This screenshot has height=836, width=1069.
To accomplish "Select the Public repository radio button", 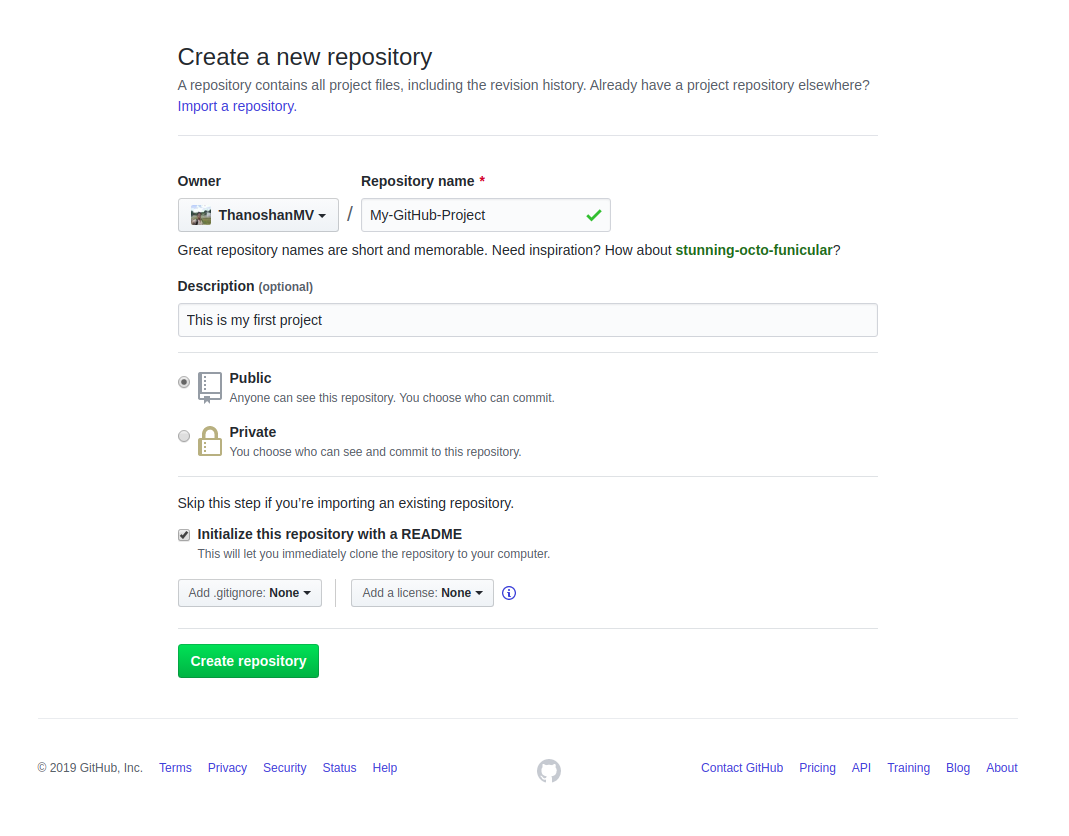I will click(x=184, y=382).
